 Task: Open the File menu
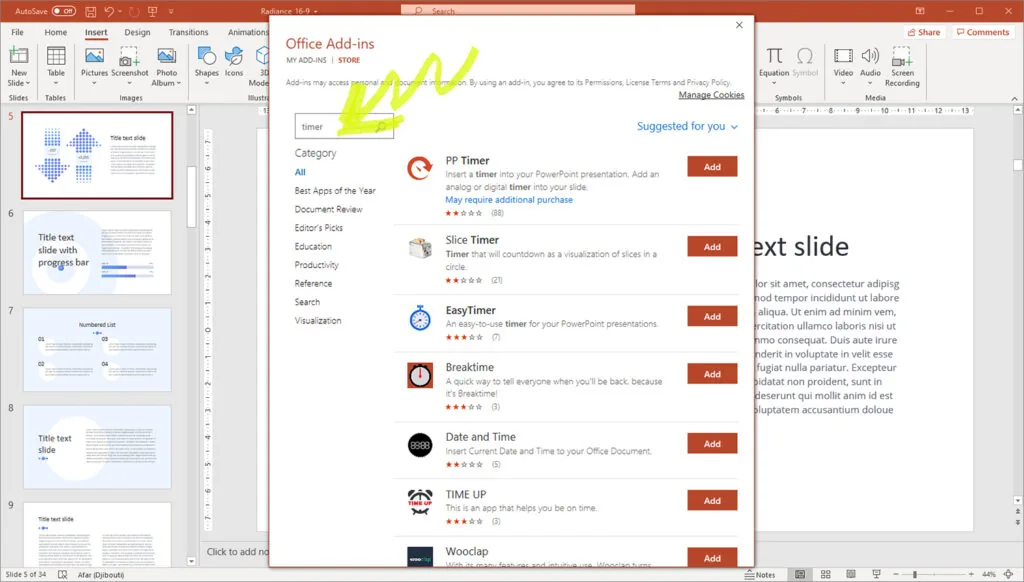18,32
